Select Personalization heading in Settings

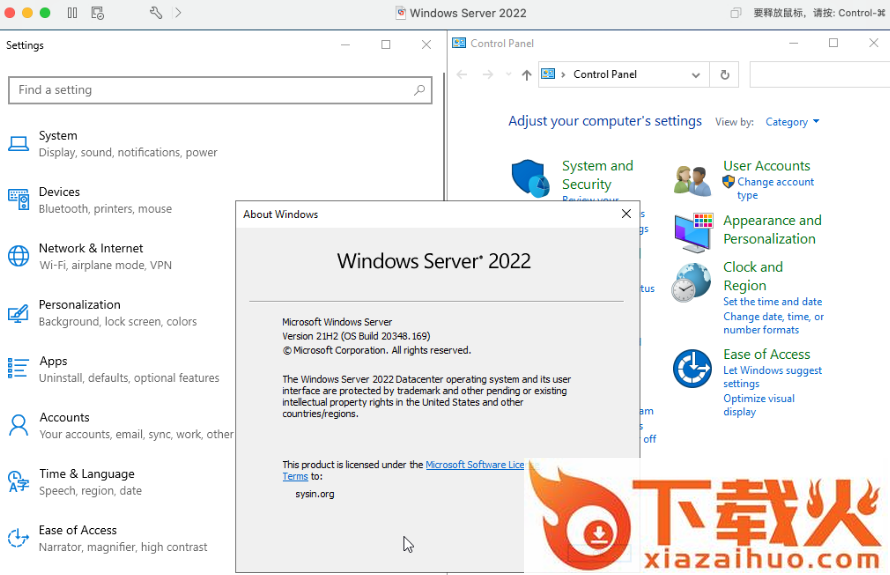pyautogui.click(x=79, y=304)
